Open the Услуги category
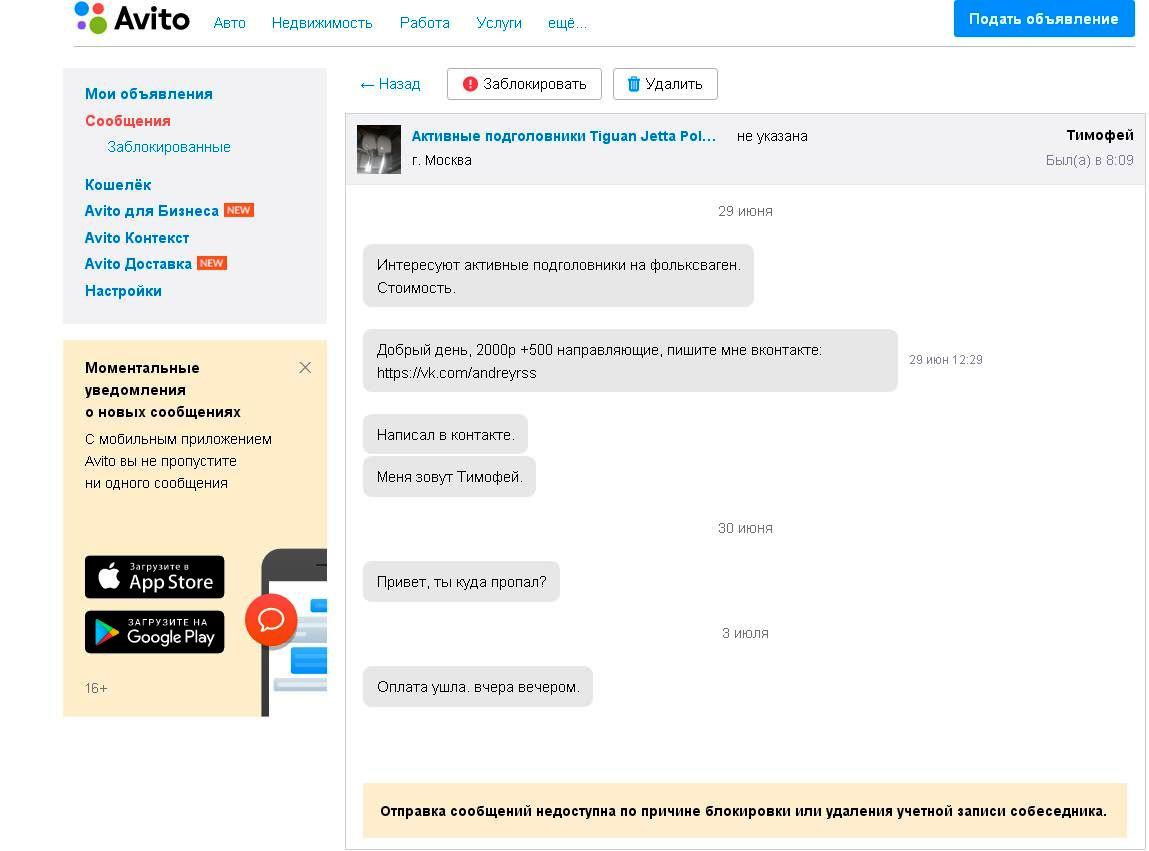This screenshot has width=1149, height=851. coord(498,23)
